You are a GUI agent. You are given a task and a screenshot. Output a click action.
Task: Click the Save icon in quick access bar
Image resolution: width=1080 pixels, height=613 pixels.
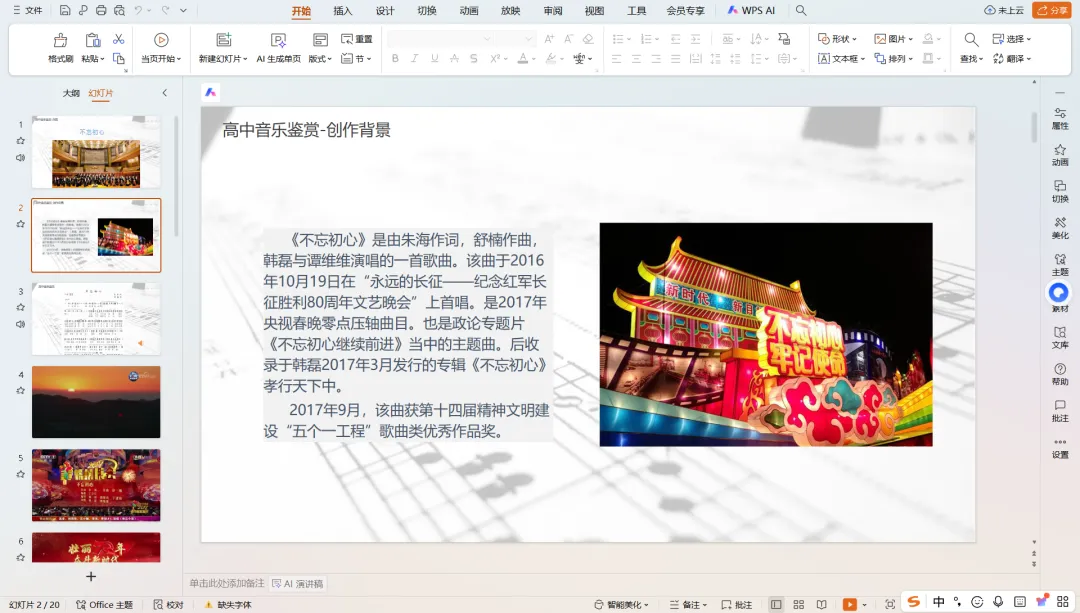coord(65,10)
